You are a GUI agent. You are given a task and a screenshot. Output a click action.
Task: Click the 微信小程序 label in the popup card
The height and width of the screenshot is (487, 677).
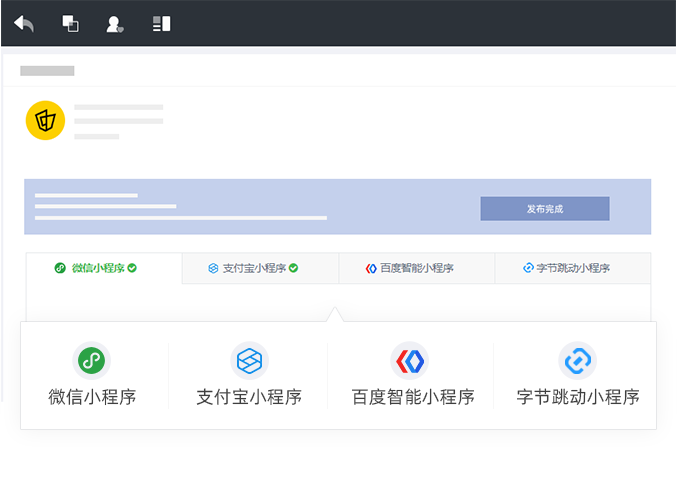(x=92, y=397)
